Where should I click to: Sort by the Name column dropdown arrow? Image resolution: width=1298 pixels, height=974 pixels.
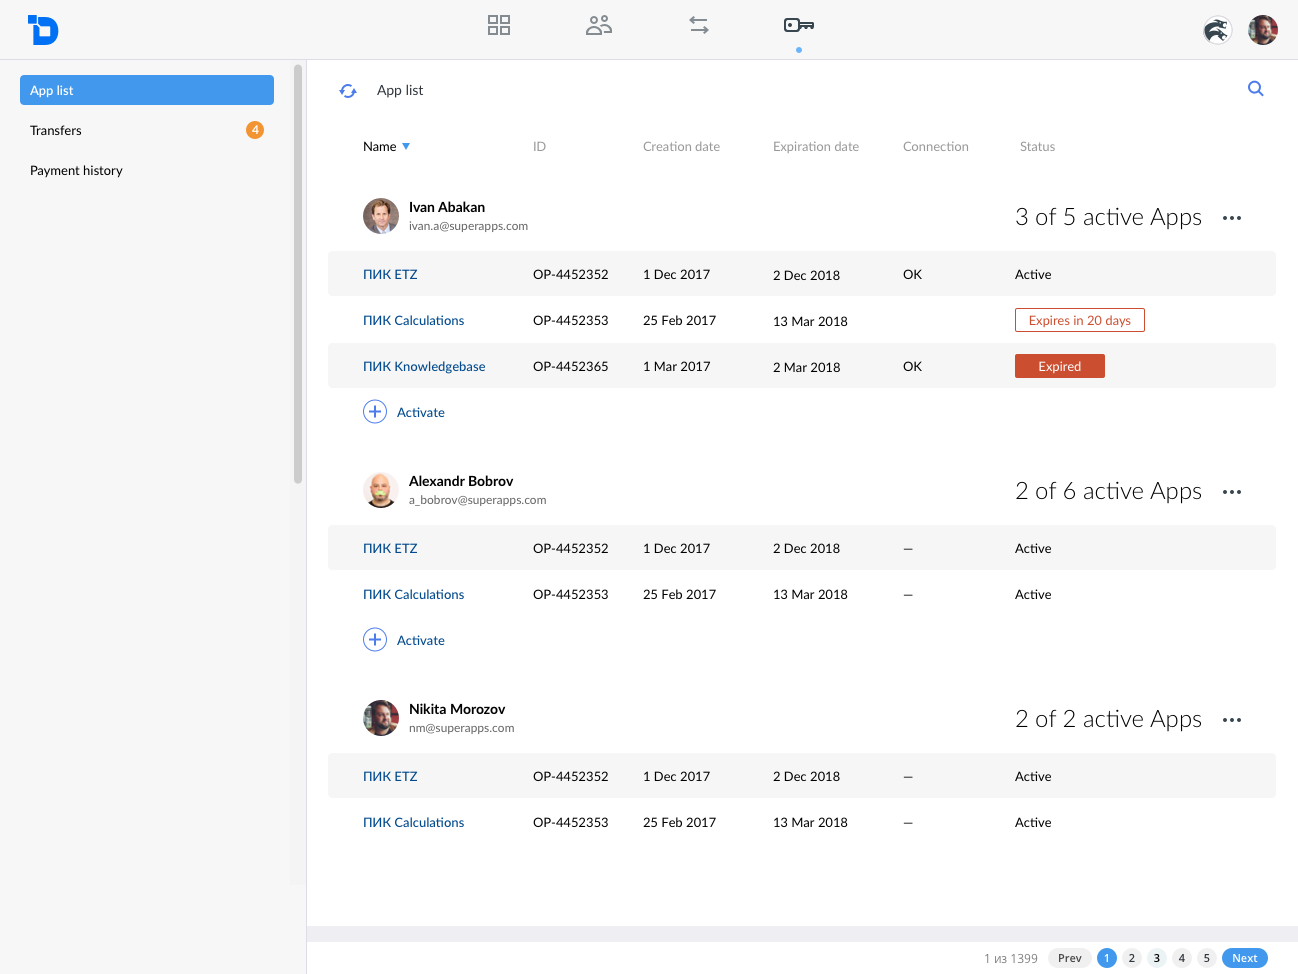[406, 147]
